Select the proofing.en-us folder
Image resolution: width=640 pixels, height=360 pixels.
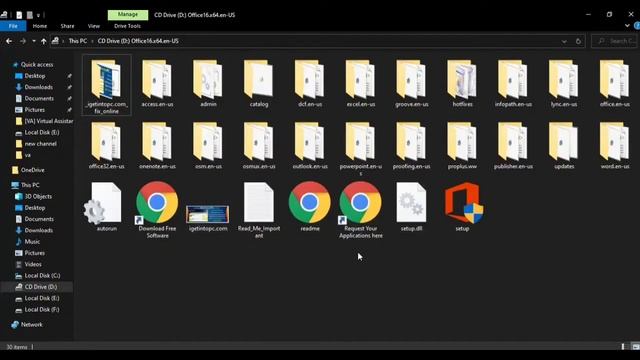(411, 146)
